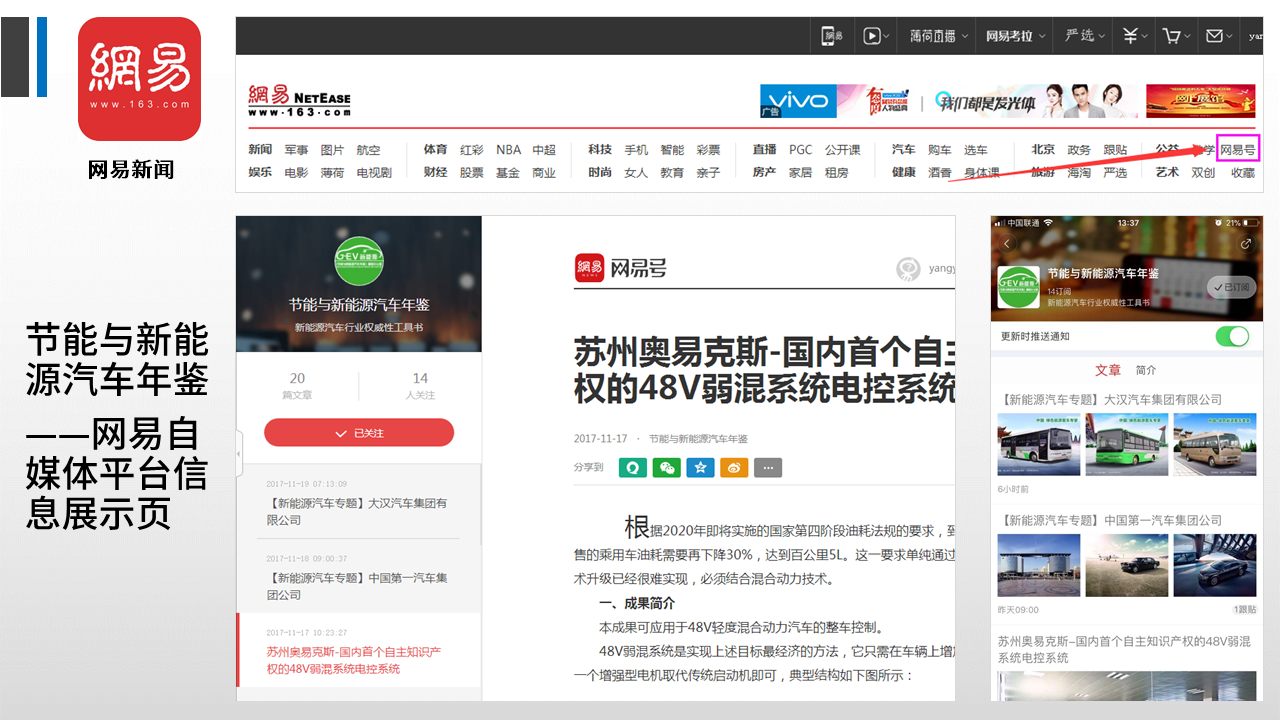The image size is (1280, 720).
Task: Click the 时尚 navigation link
Action: [x=600, y=172]
